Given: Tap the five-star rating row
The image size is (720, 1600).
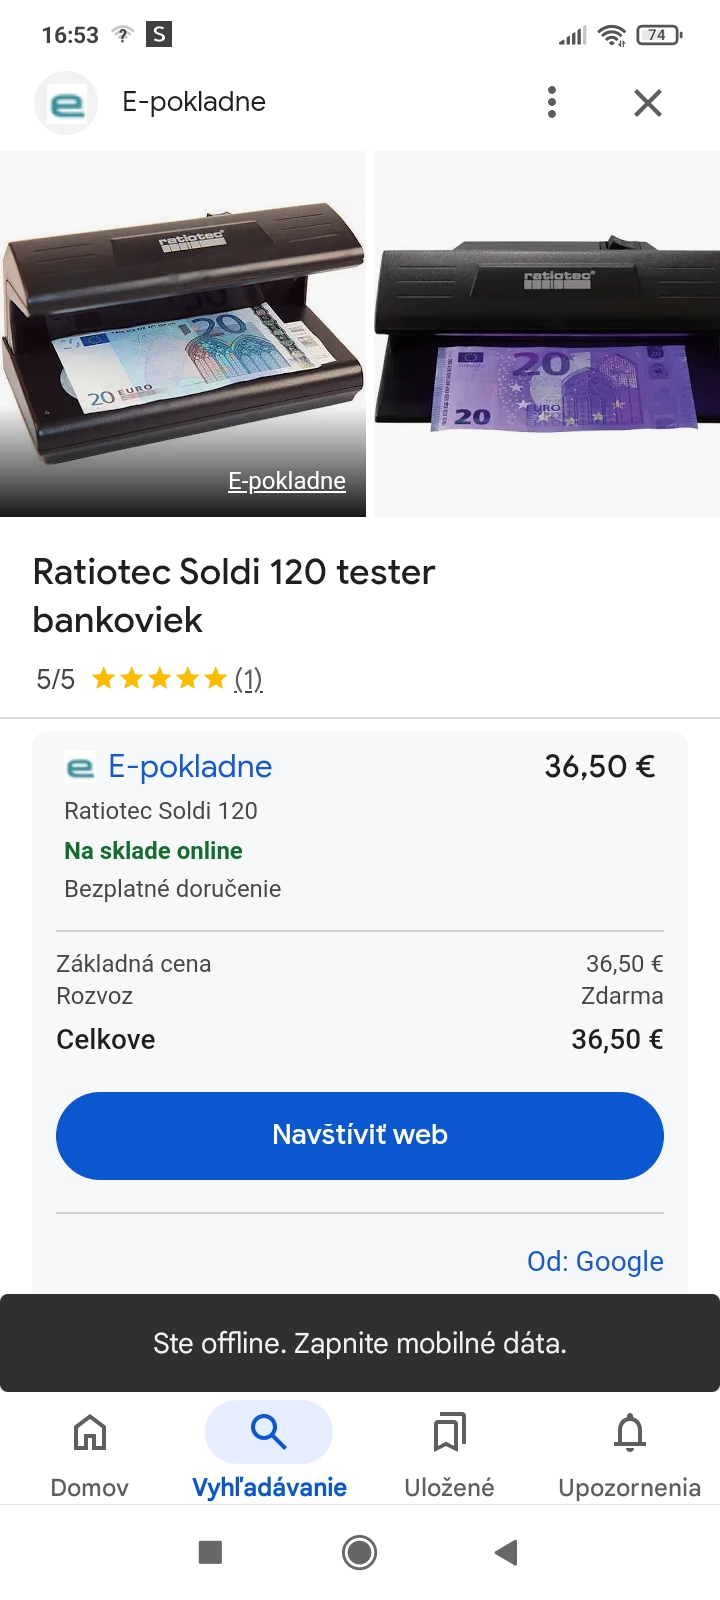Looking at the screenshot, I should click(x=160, y=680).
